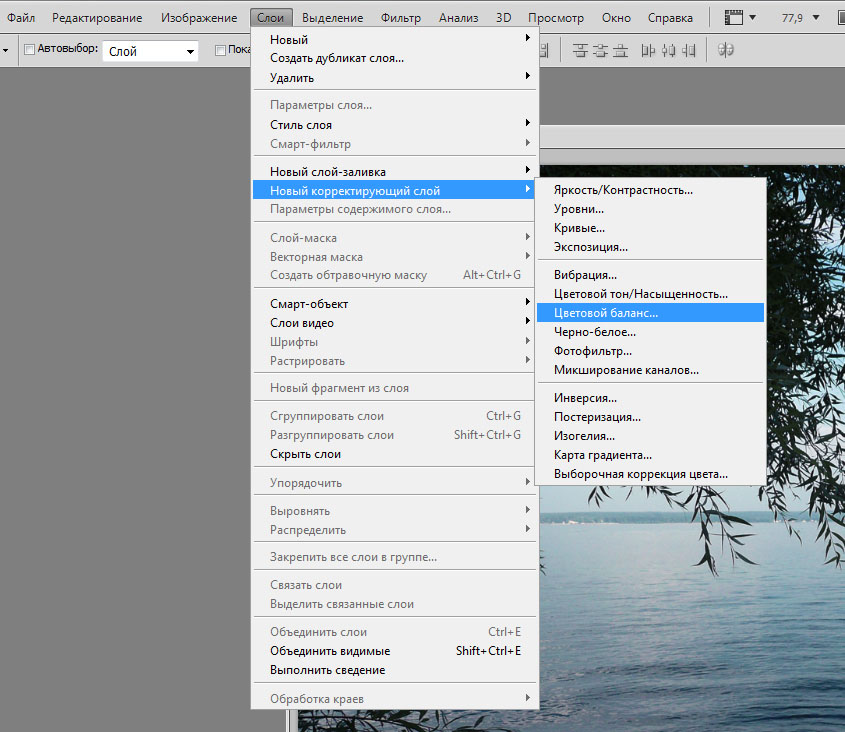Open the Просмотр menu
845x732 pixels.
(x=556, y=18)
